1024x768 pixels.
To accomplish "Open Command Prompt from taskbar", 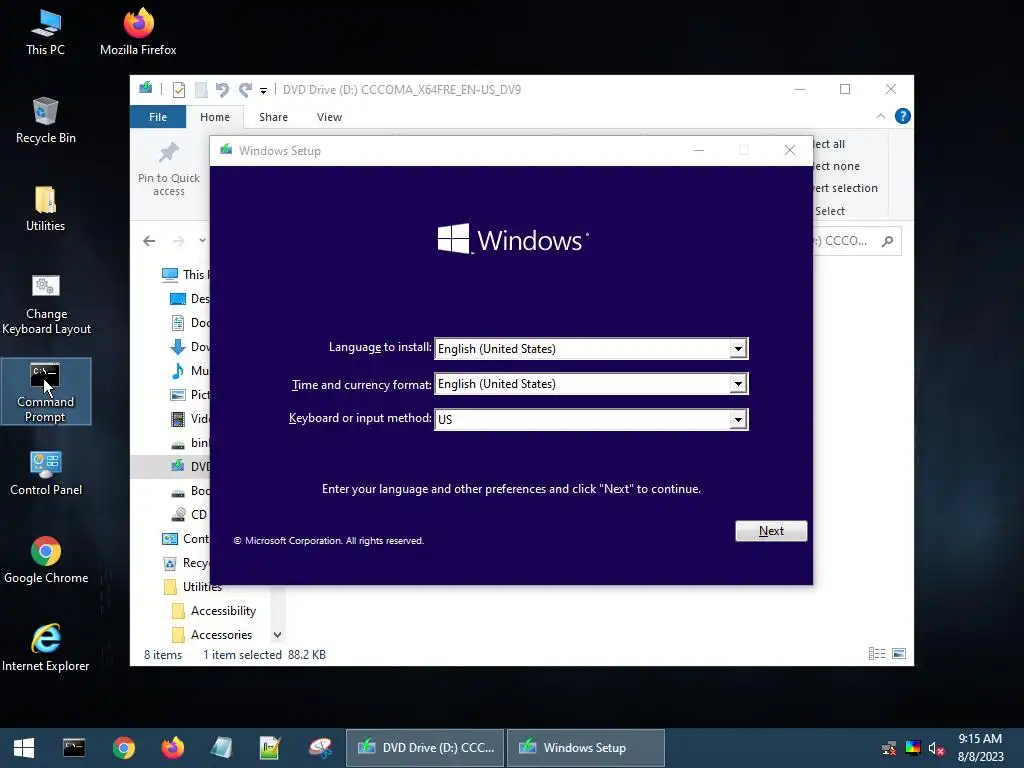I will [74, 748].
